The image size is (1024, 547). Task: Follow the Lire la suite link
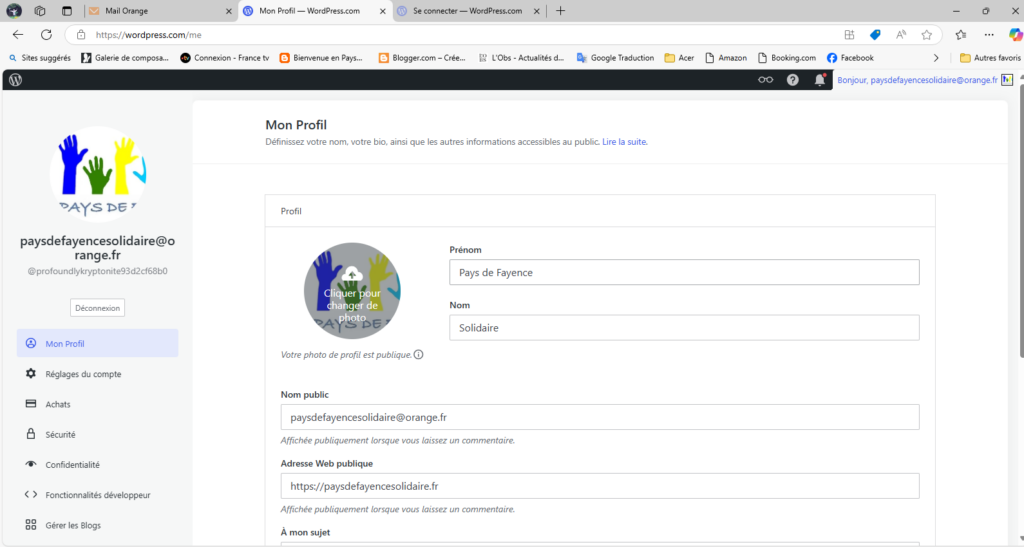click(624, 142)
